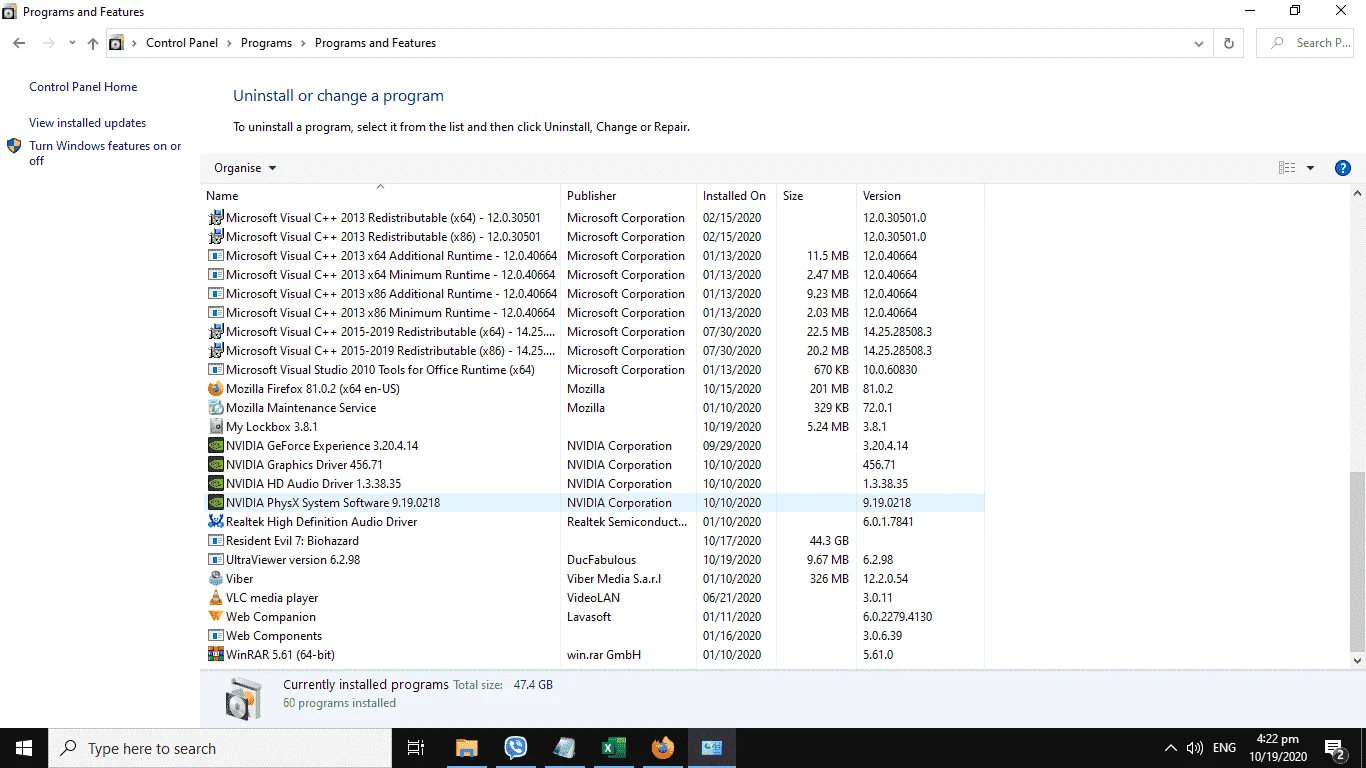Screen dimensions: 1366x768
Task: Select Visual C++ 2013 Redistributable (x86) row
Action: (595, 237)
